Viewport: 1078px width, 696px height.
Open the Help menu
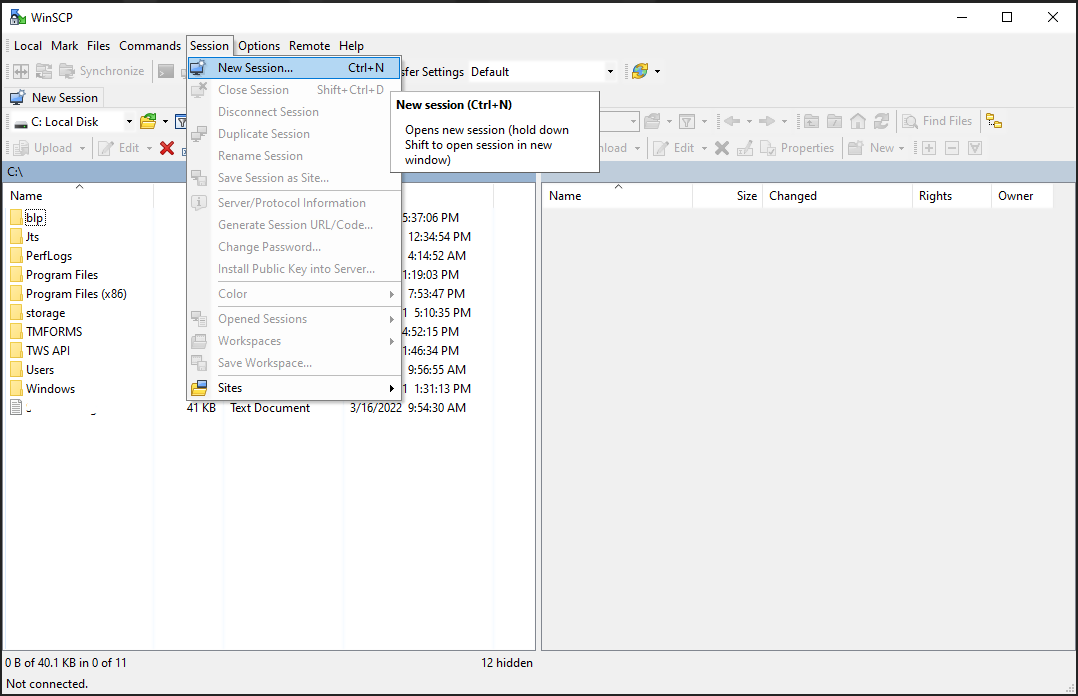(x=351, y=45)
